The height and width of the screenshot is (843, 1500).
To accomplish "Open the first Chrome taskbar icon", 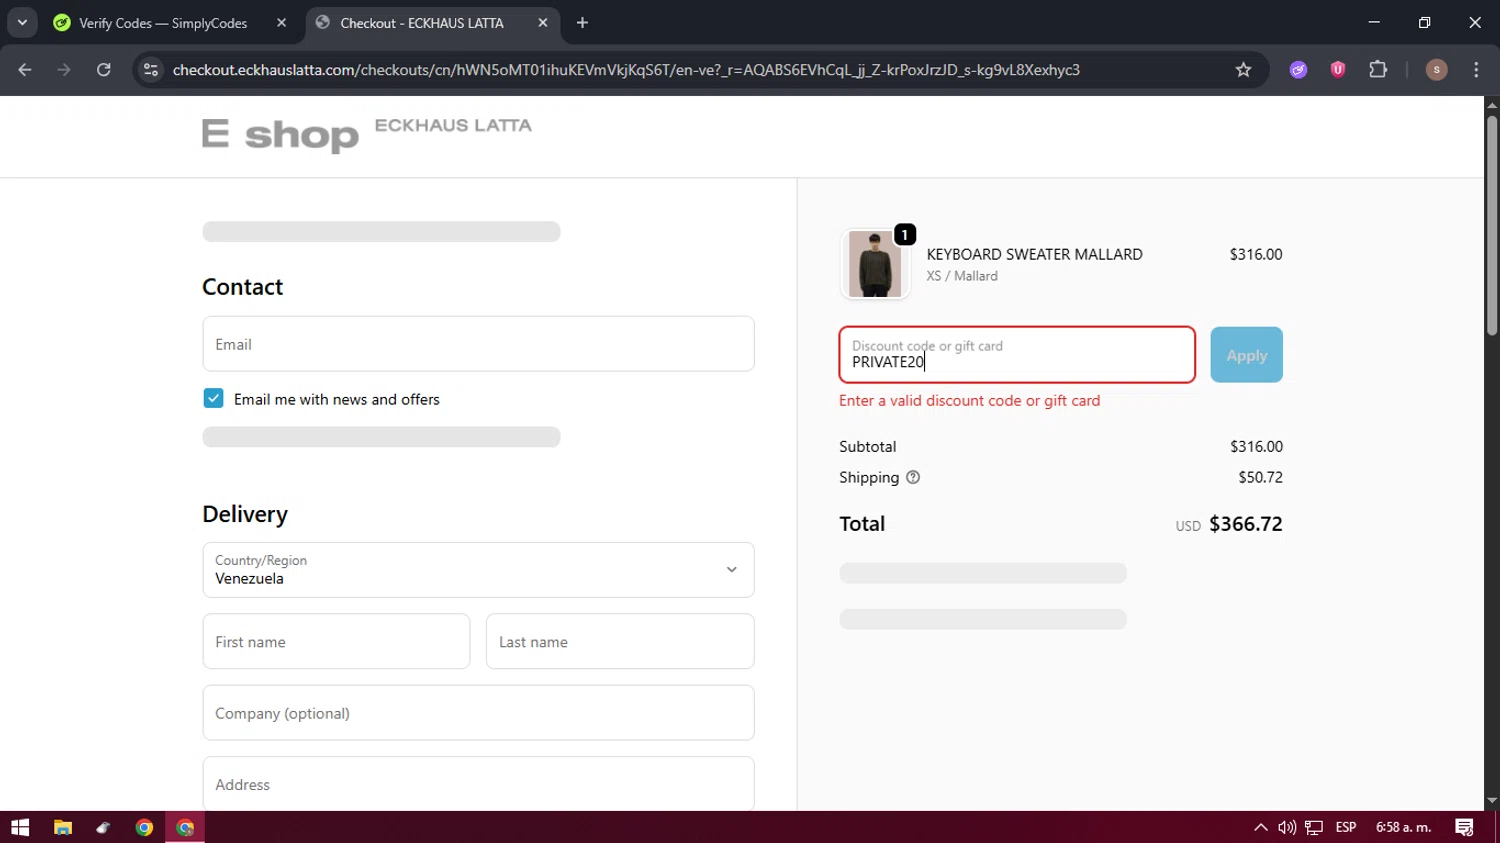I will tap(144, 827).
